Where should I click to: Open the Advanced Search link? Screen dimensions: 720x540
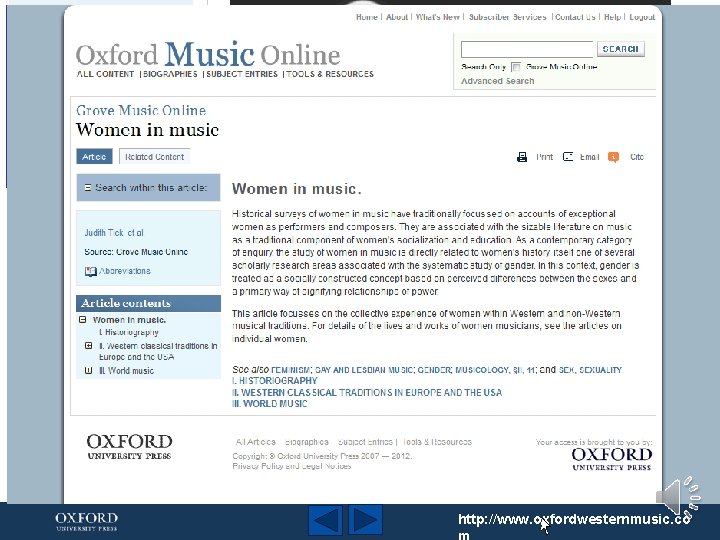pos(497,81)
